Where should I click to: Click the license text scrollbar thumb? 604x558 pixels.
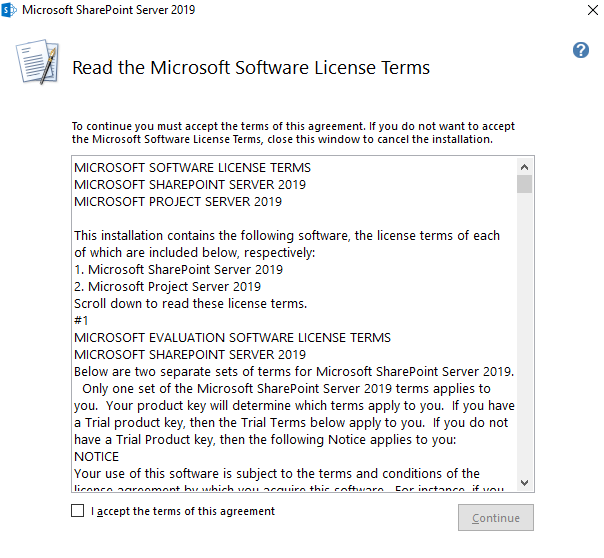tap(524, 184)
